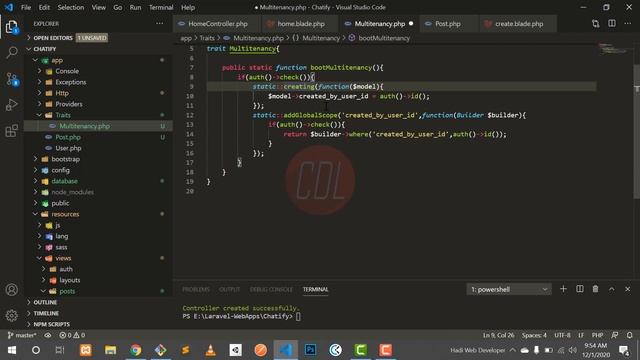Viewport: 640px width, 360px height.
Task: Collapse the Traits folder
Action: coord(98,115)
